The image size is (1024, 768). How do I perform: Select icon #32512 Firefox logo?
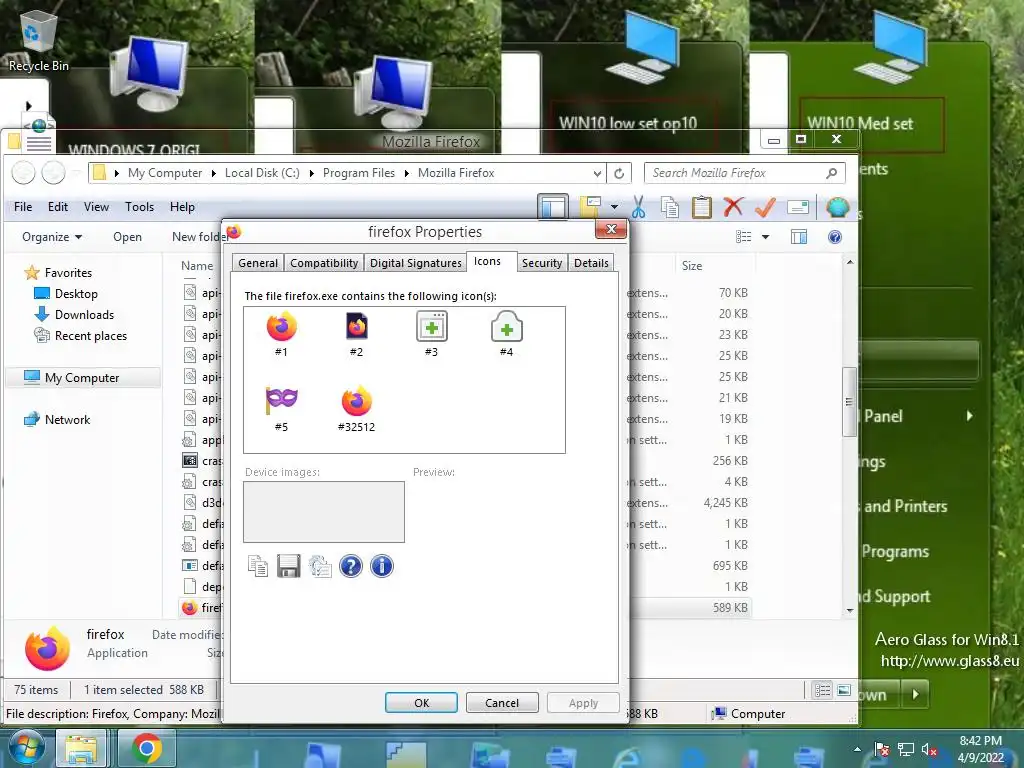(357, 401)
